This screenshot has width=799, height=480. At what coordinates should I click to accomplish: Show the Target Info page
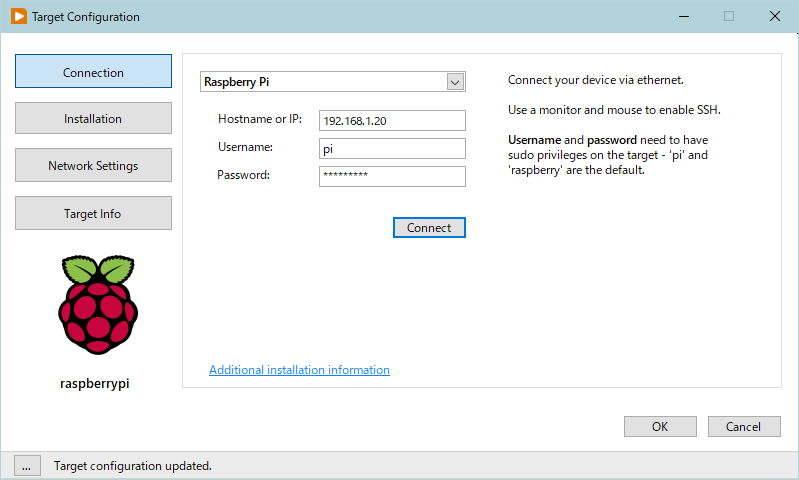point(94,213)
